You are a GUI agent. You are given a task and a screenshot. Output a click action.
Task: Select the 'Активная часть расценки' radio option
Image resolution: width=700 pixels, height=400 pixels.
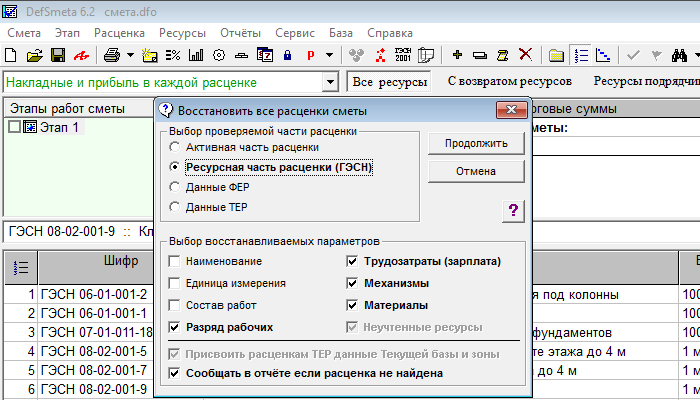[176, 148]
